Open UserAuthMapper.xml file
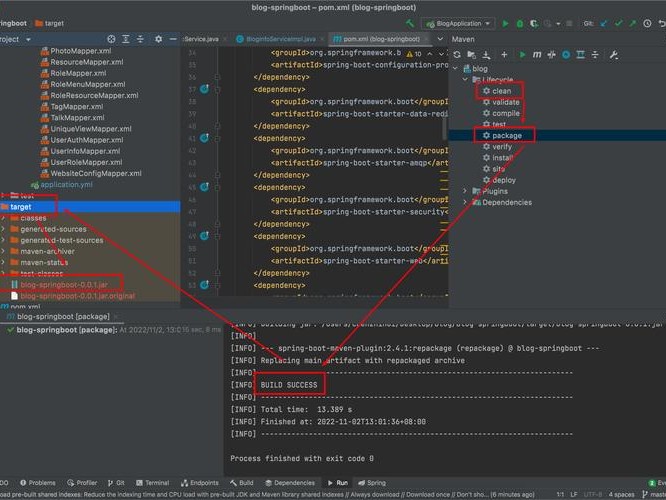 pyautogui.click(x=82, y=140)
